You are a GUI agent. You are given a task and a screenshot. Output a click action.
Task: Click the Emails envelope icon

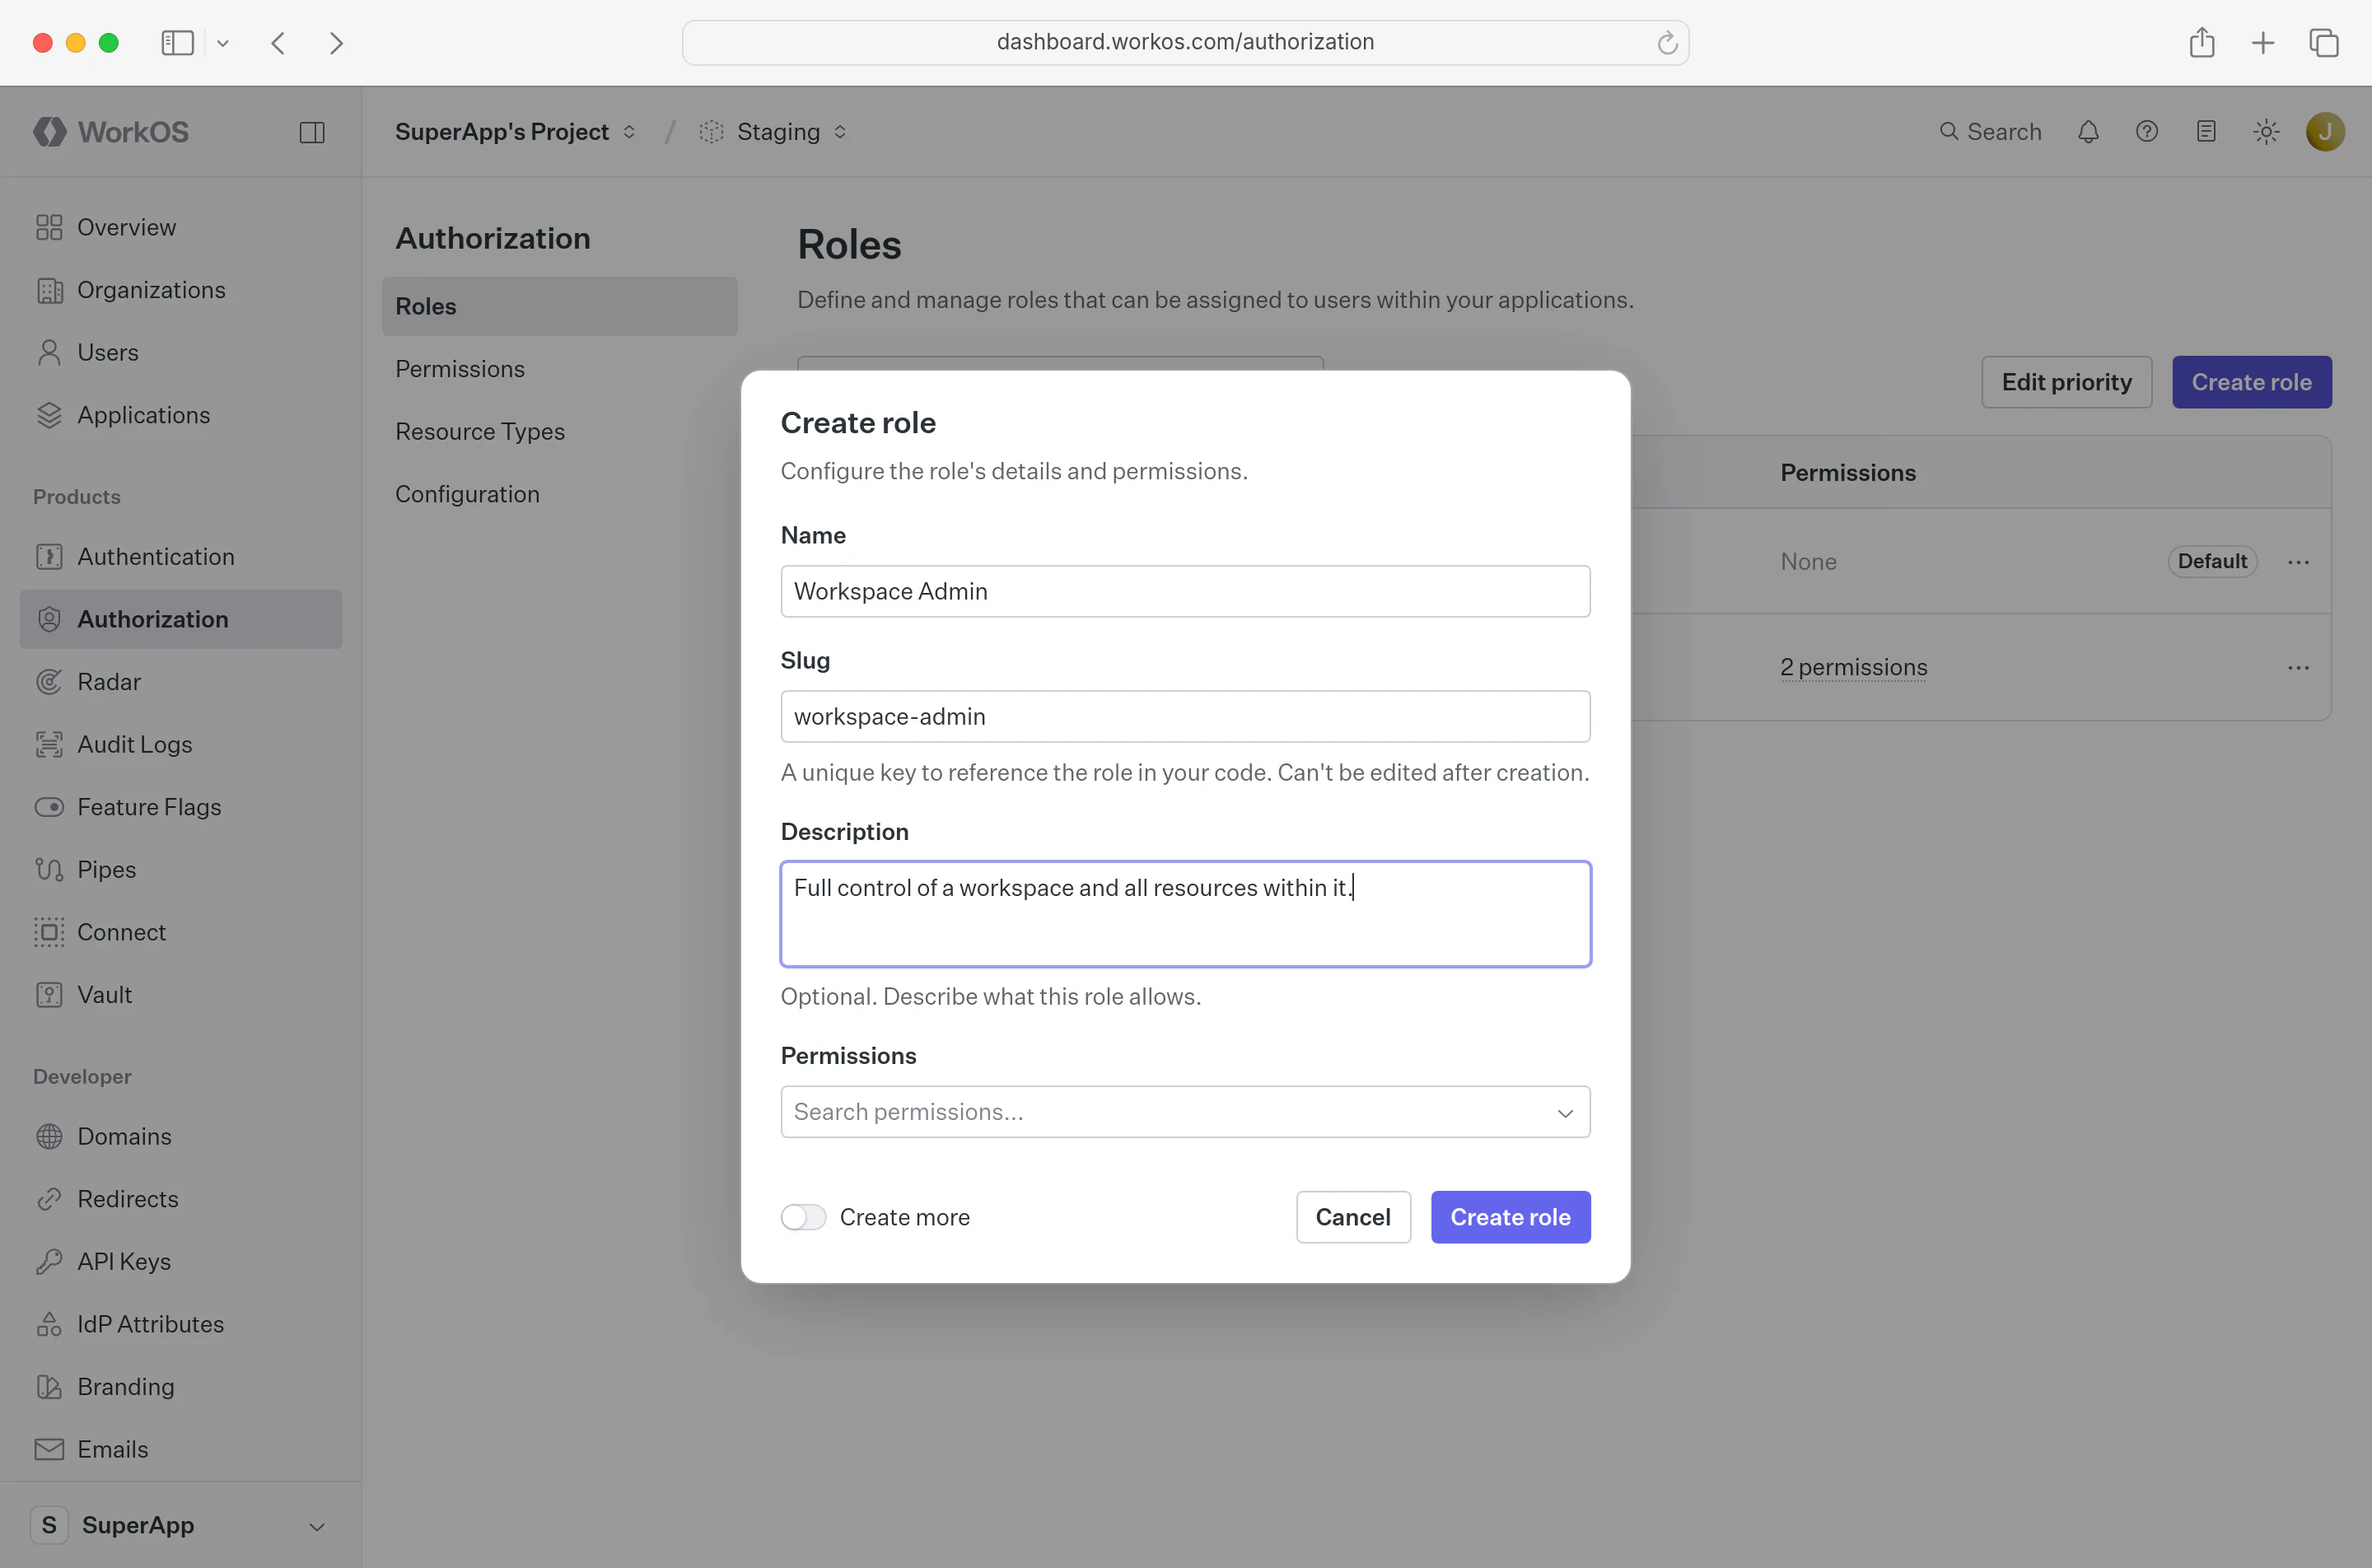point(49,1450)
